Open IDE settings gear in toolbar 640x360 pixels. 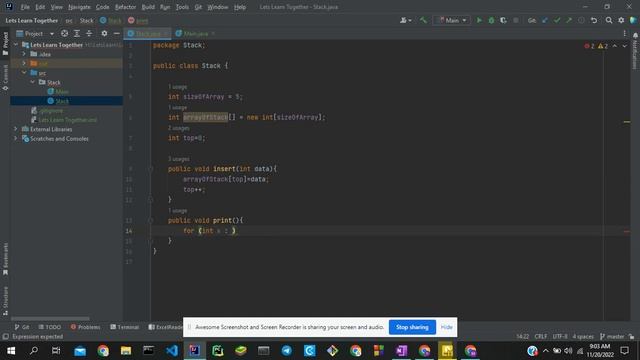(621, 20)
